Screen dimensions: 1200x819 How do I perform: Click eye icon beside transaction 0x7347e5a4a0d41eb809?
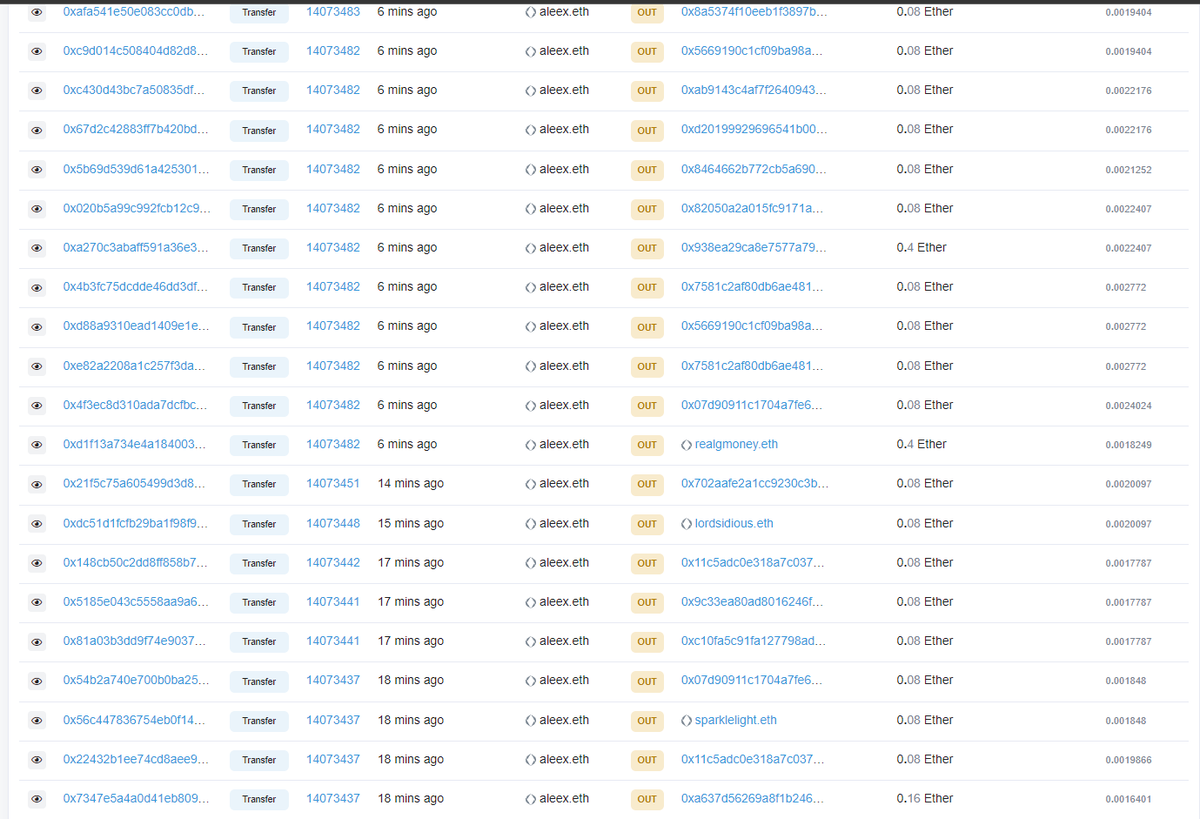(x=37, y=799)
